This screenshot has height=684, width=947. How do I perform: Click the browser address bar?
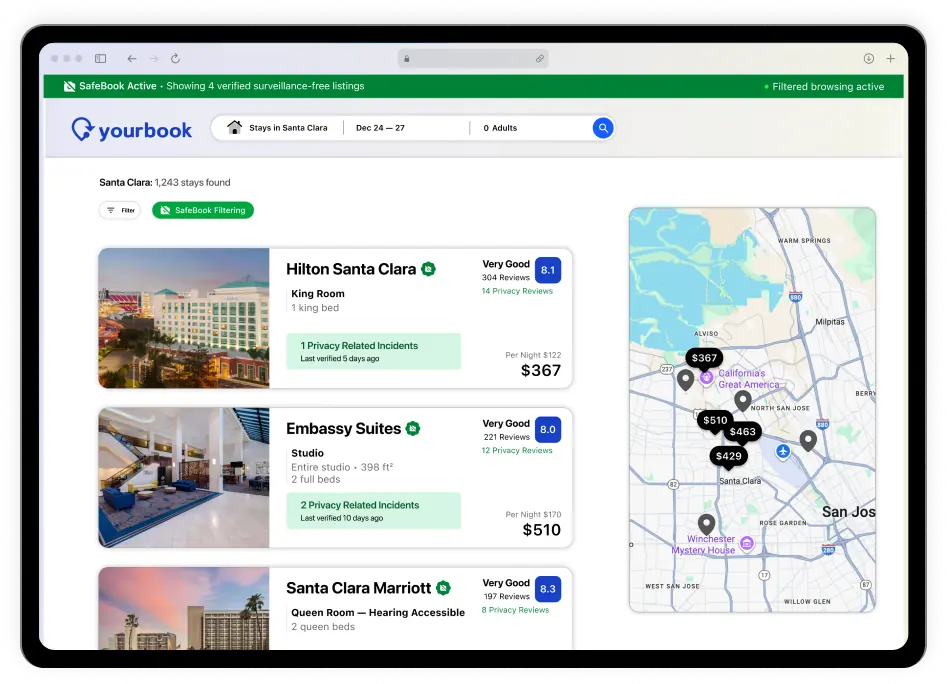[x=473, y=59]
